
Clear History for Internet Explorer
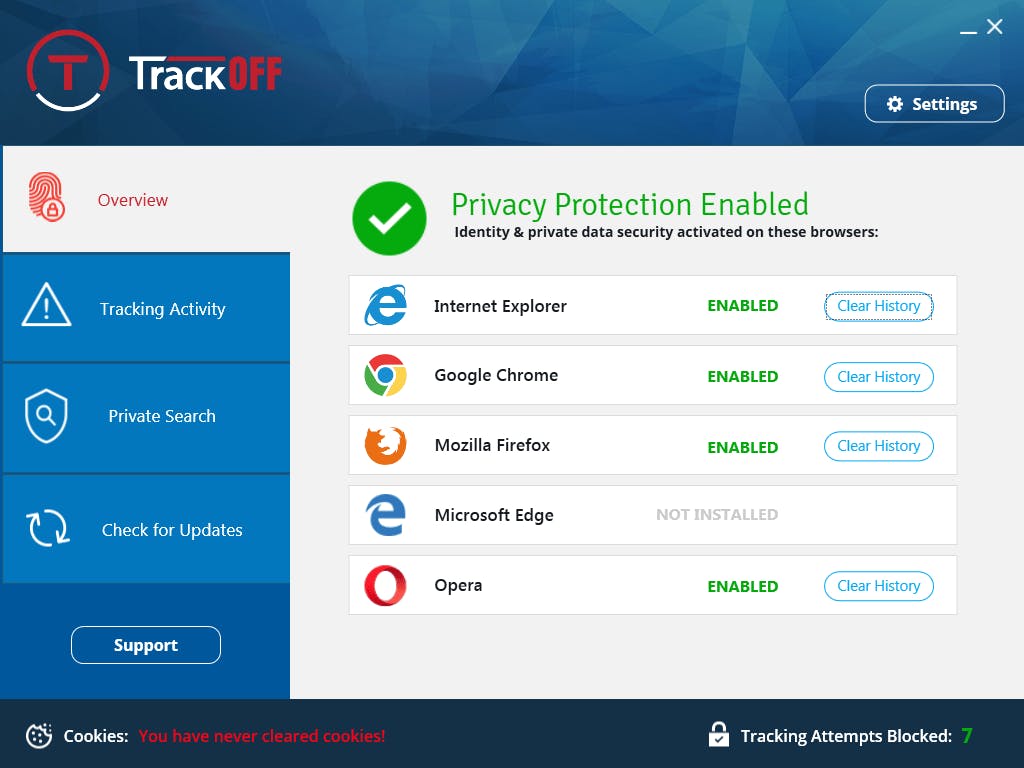point(878,306)
